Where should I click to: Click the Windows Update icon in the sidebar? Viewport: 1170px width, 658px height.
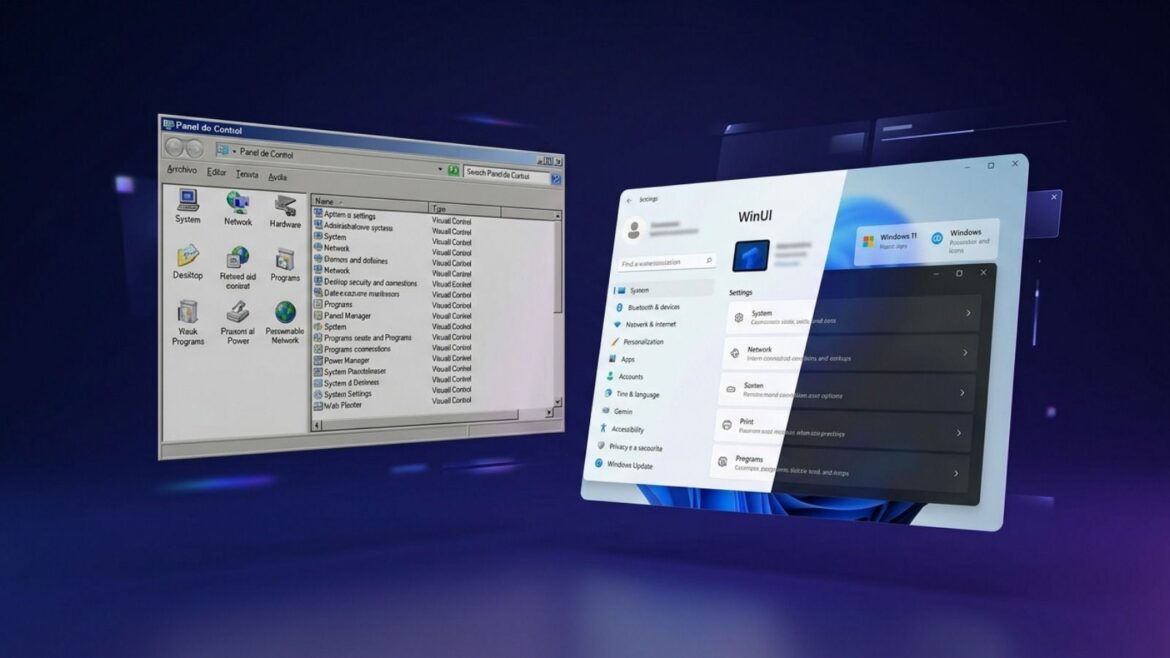tap(598, 463)
